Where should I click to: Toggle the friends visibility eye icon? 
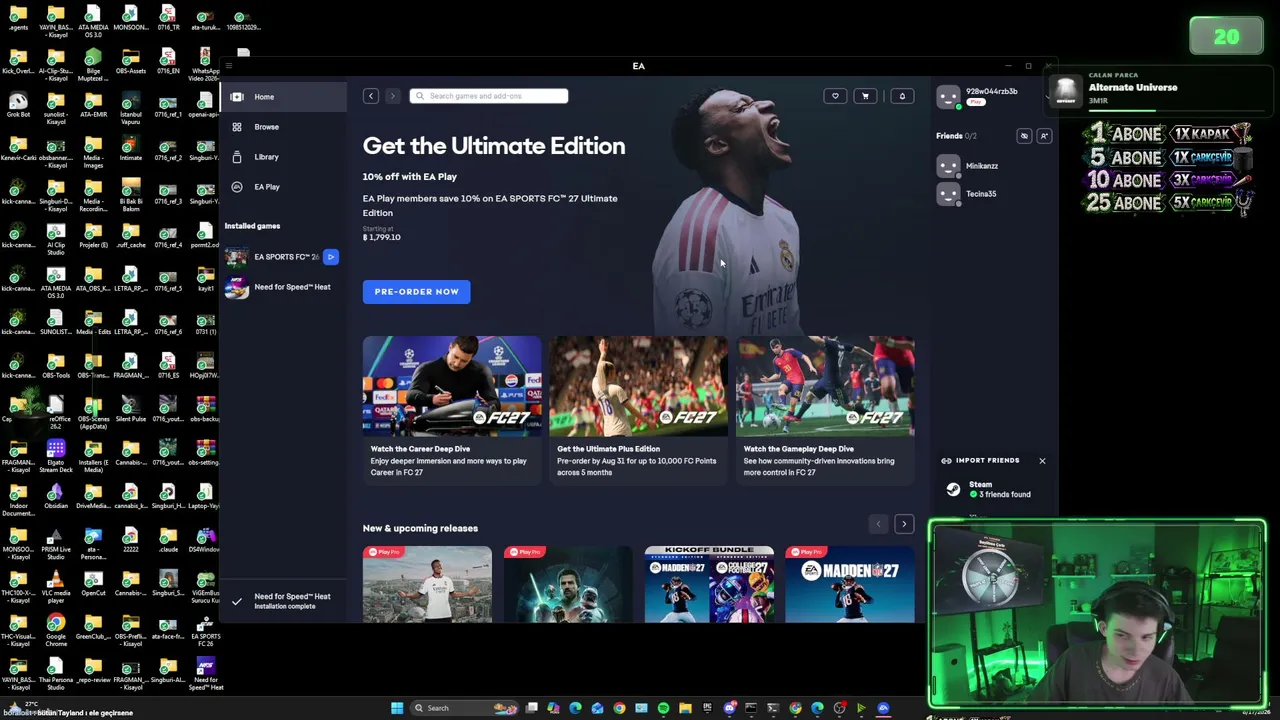[x=1024, y=136]
